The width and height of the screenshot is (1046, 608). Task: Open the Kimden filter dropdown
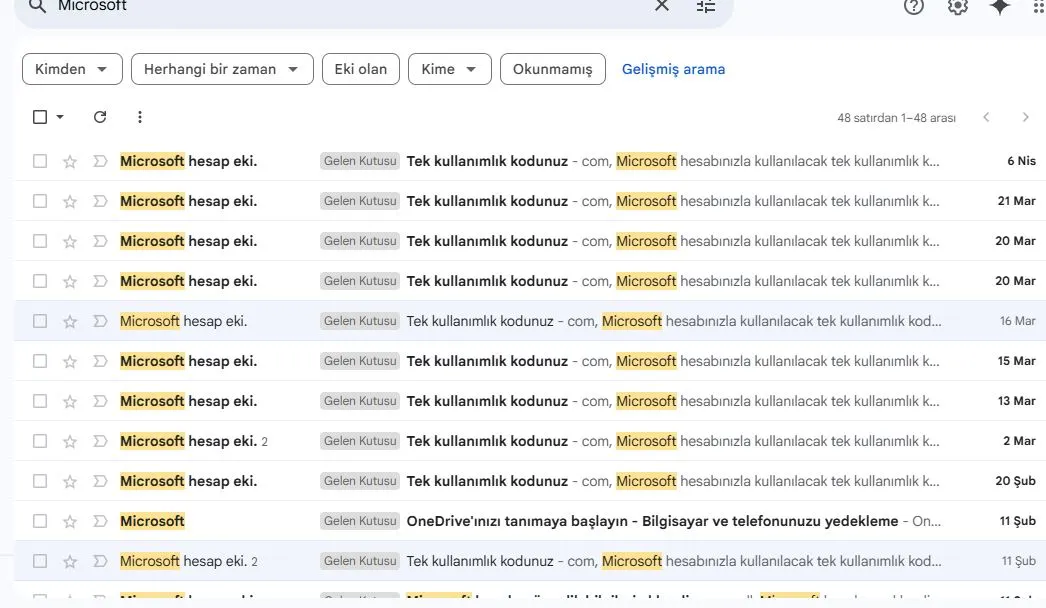[72, 69]
